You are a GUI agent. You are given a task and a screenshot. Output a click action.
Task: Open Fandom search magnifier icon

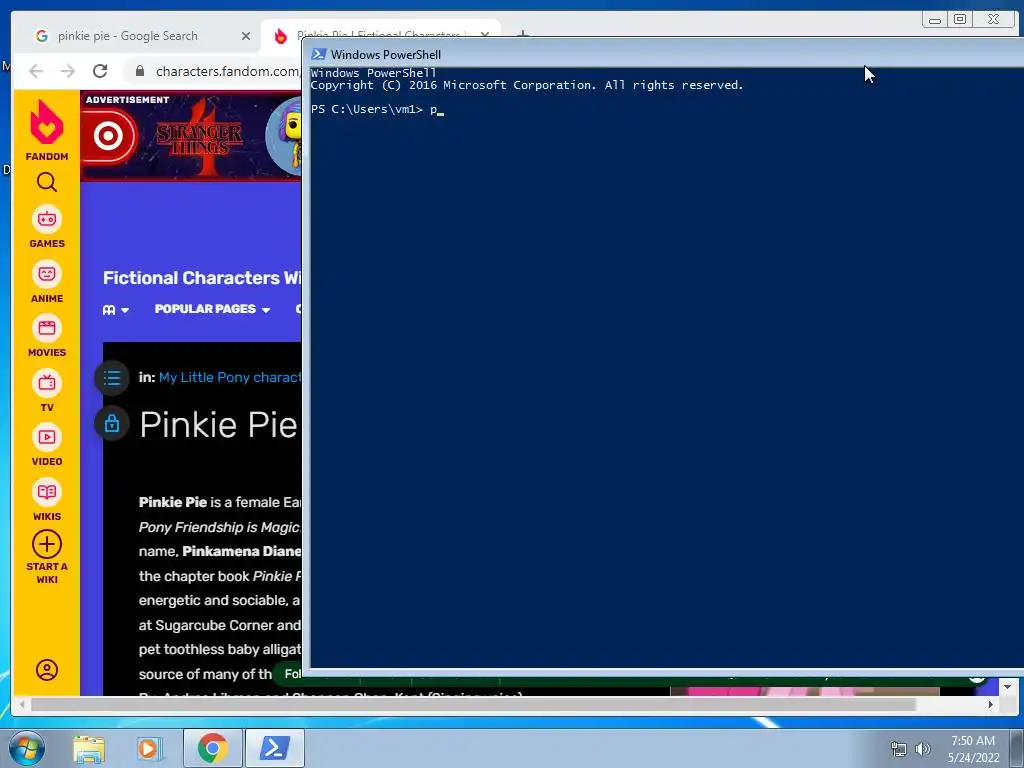47,182
